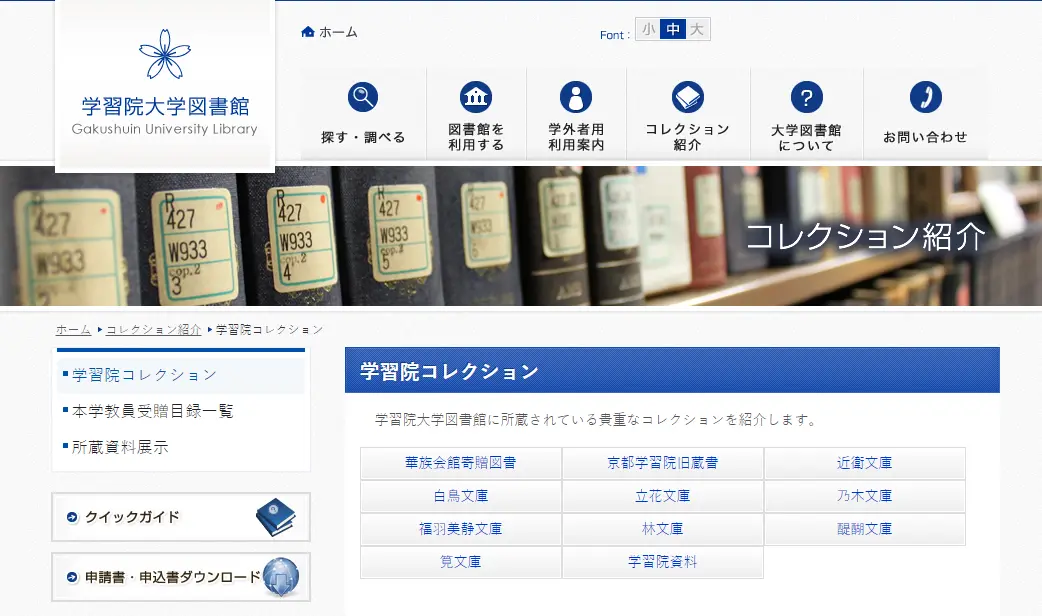Viewport: 1042px width, 616px height.
Task: Click the blue books Quick Guide icon
Action: (x=276, y=517)
